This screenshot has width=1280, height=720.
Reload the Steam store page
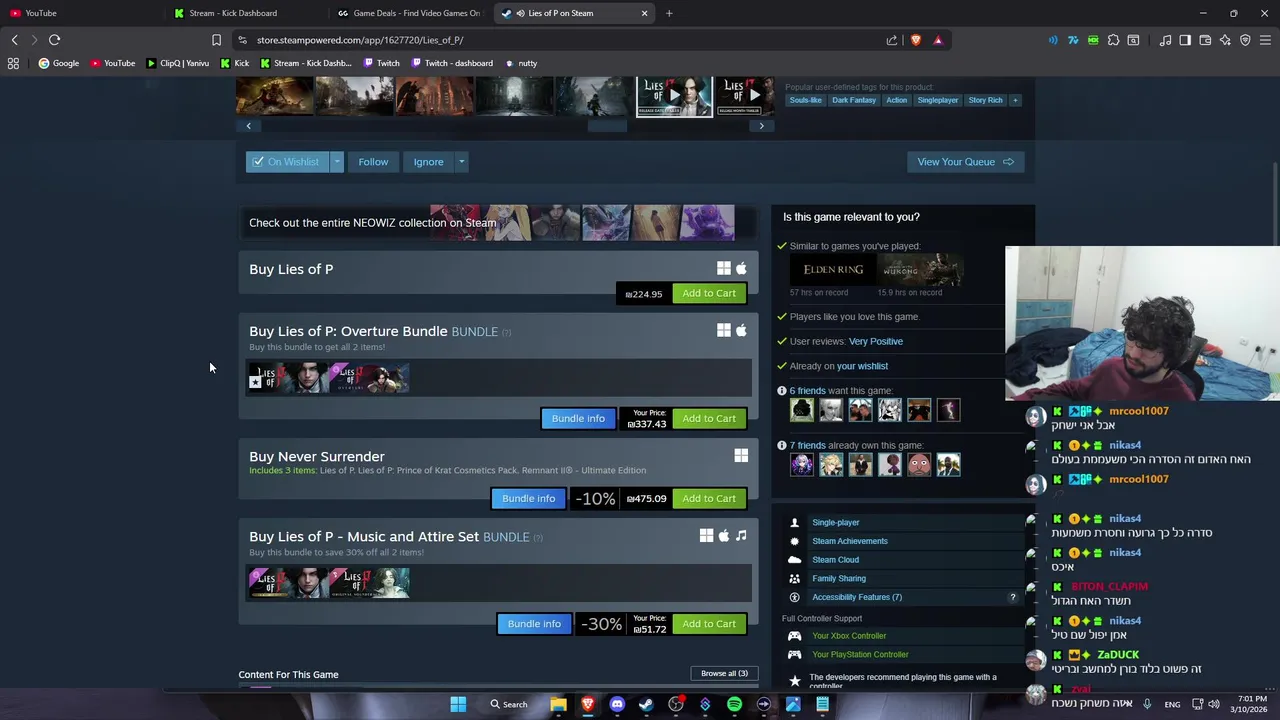[54, 40]
